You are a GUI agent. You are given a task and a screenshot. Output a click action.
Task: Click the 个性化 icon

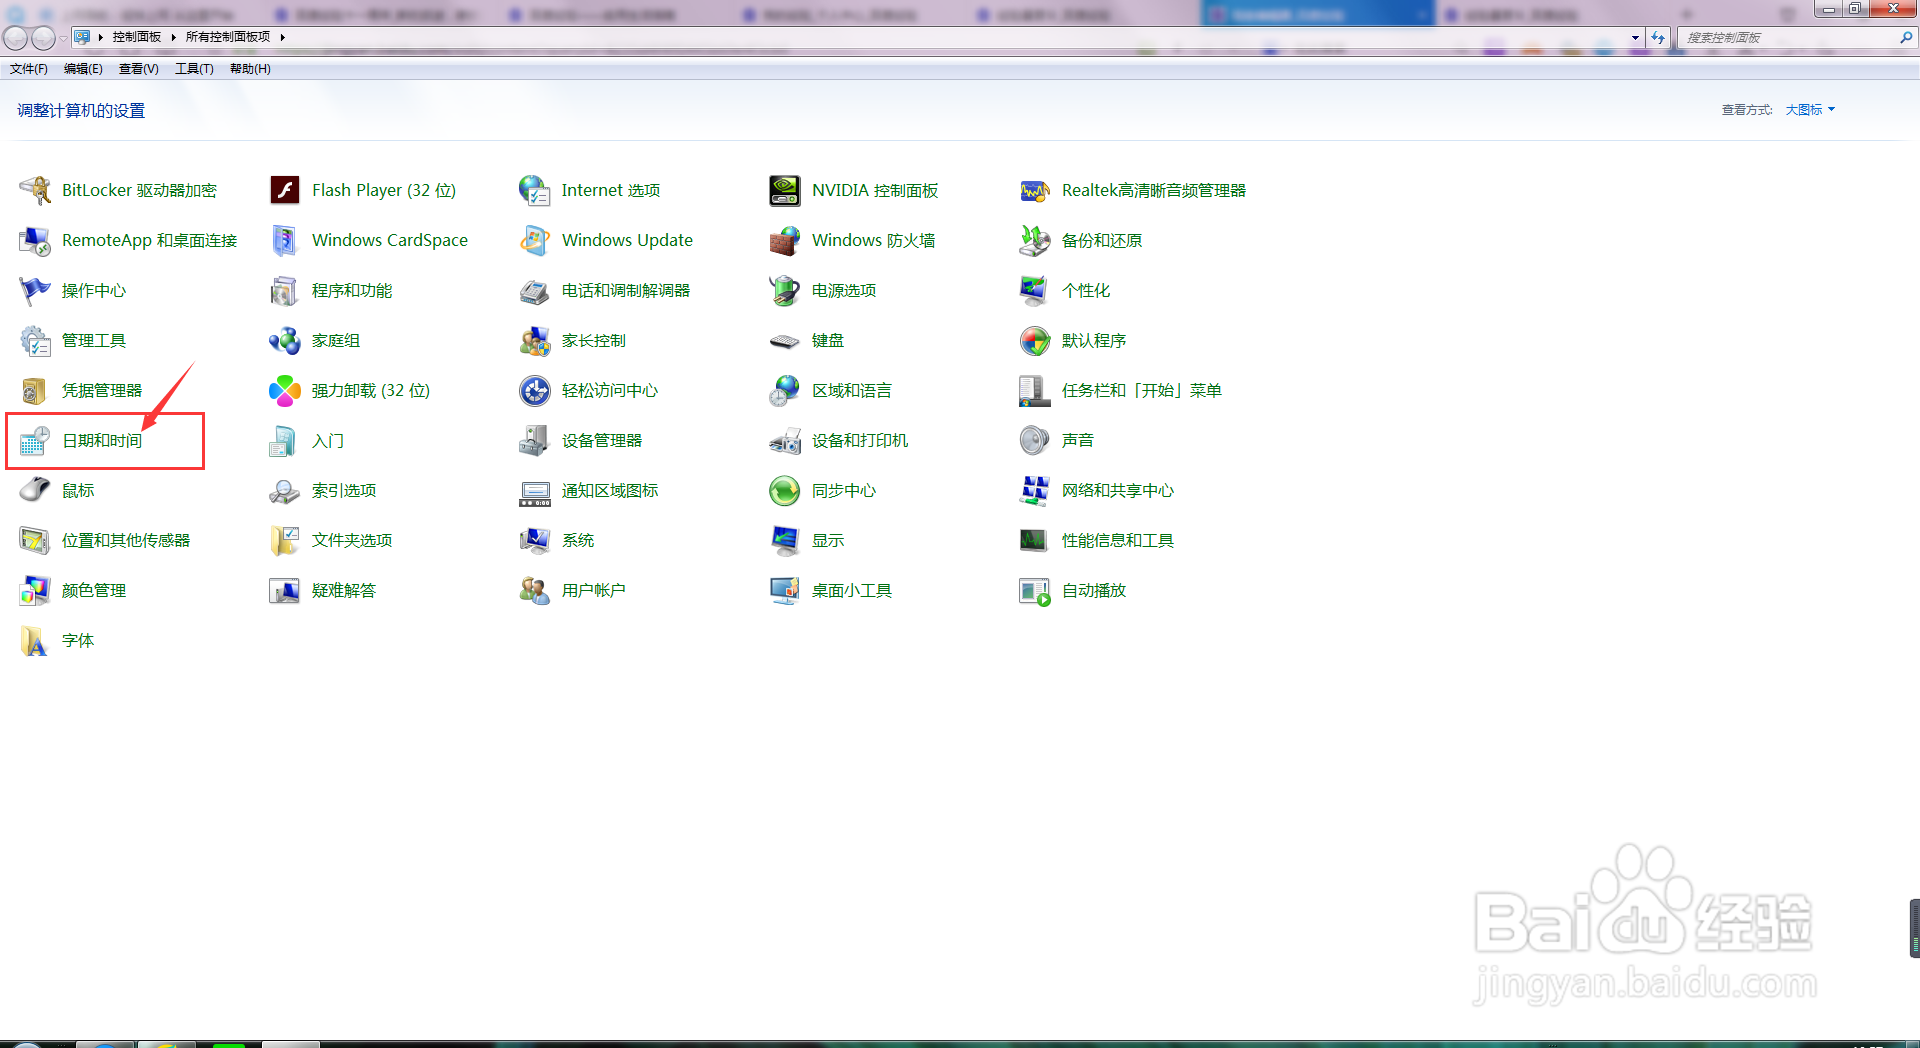click(1035, 290)
